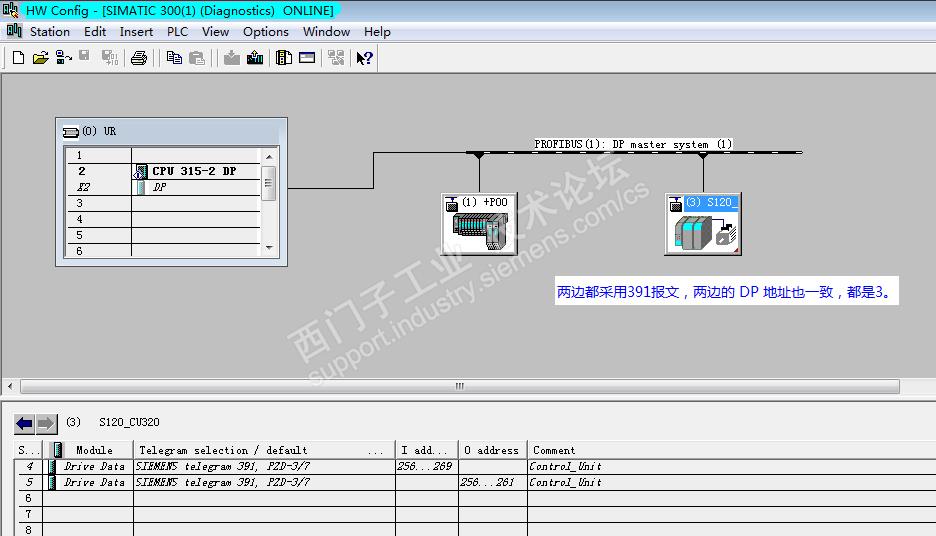Click the Module column header
The image size is (936, 536).
pos(89,450)
